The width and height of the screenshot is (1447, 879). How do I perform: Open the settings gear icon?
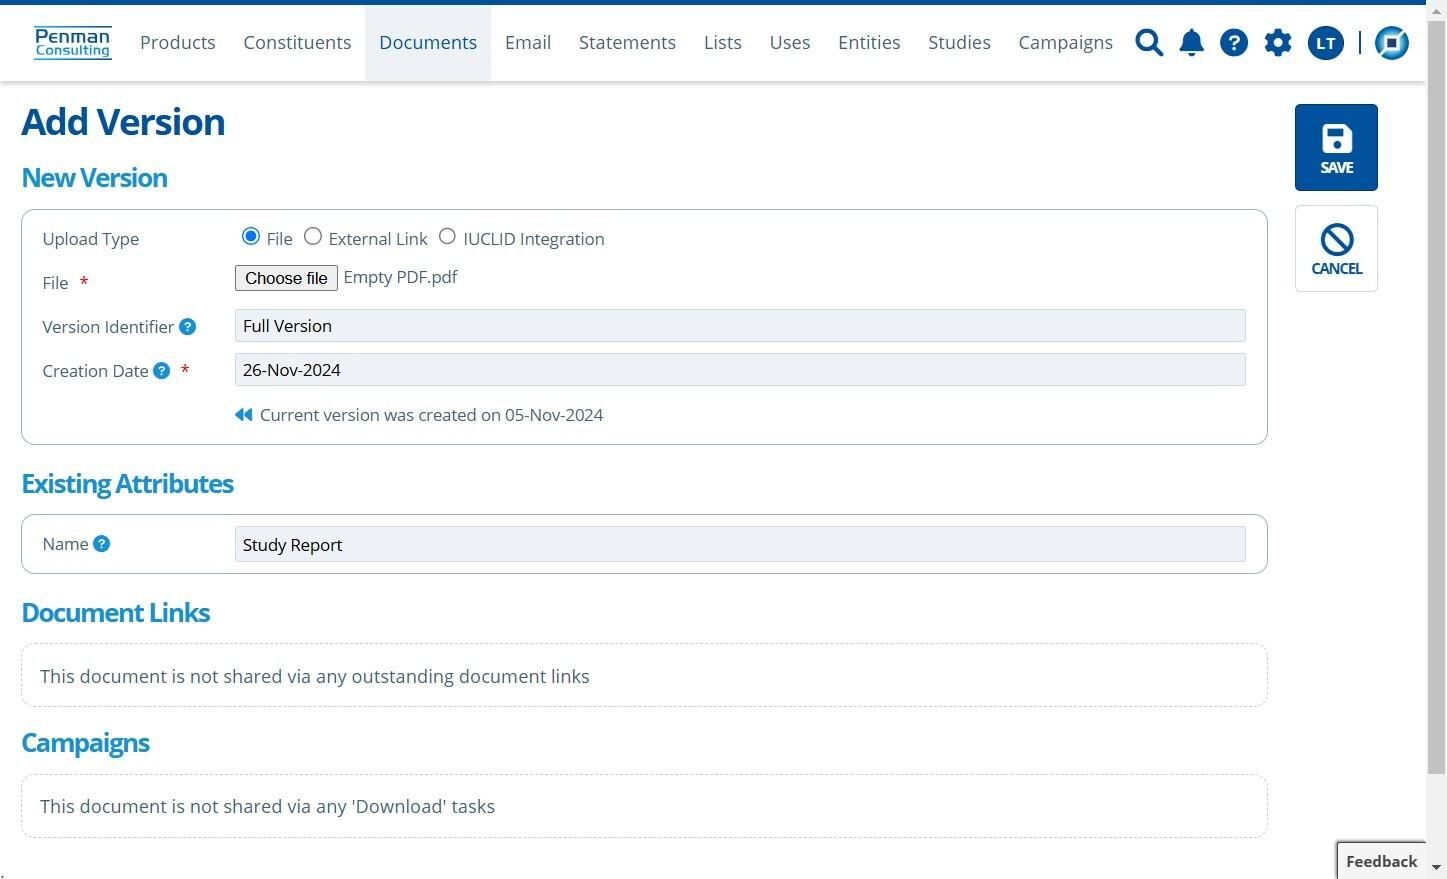click(1278, 43)
